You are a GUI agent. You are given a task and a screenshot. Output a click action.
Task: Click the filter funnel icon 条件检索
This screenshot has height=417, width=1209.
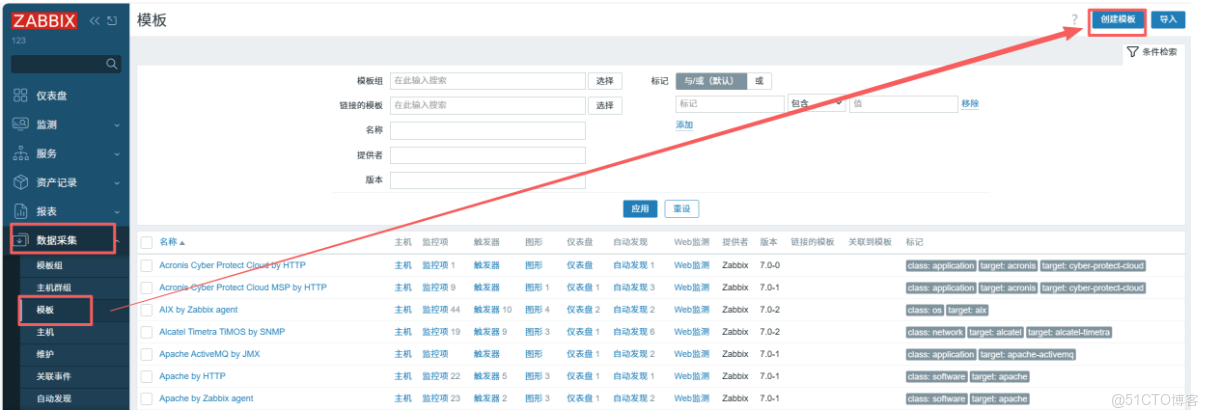[1132, 52]
